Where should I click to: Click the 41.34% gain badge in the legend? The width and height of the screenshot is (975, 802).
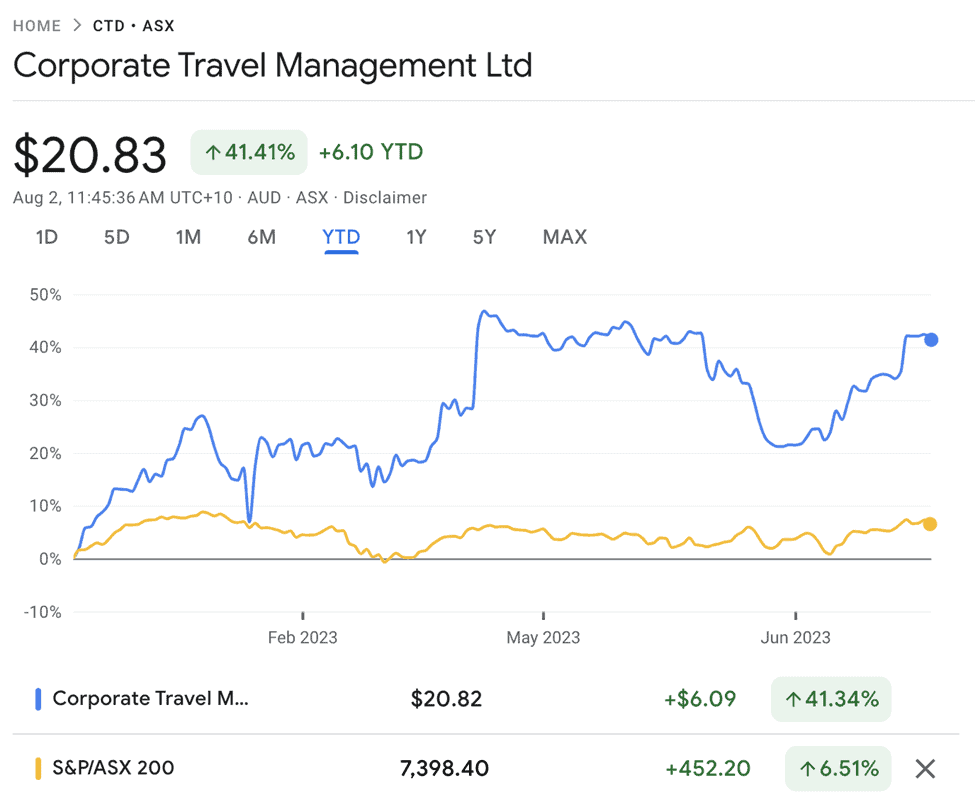[831, 699]
